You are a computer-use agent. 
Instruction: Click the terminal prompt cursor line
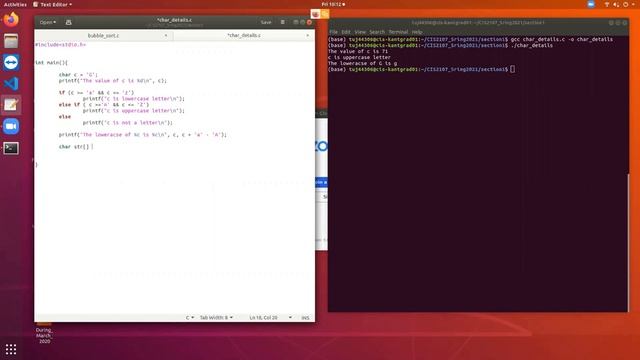point(421,69)
